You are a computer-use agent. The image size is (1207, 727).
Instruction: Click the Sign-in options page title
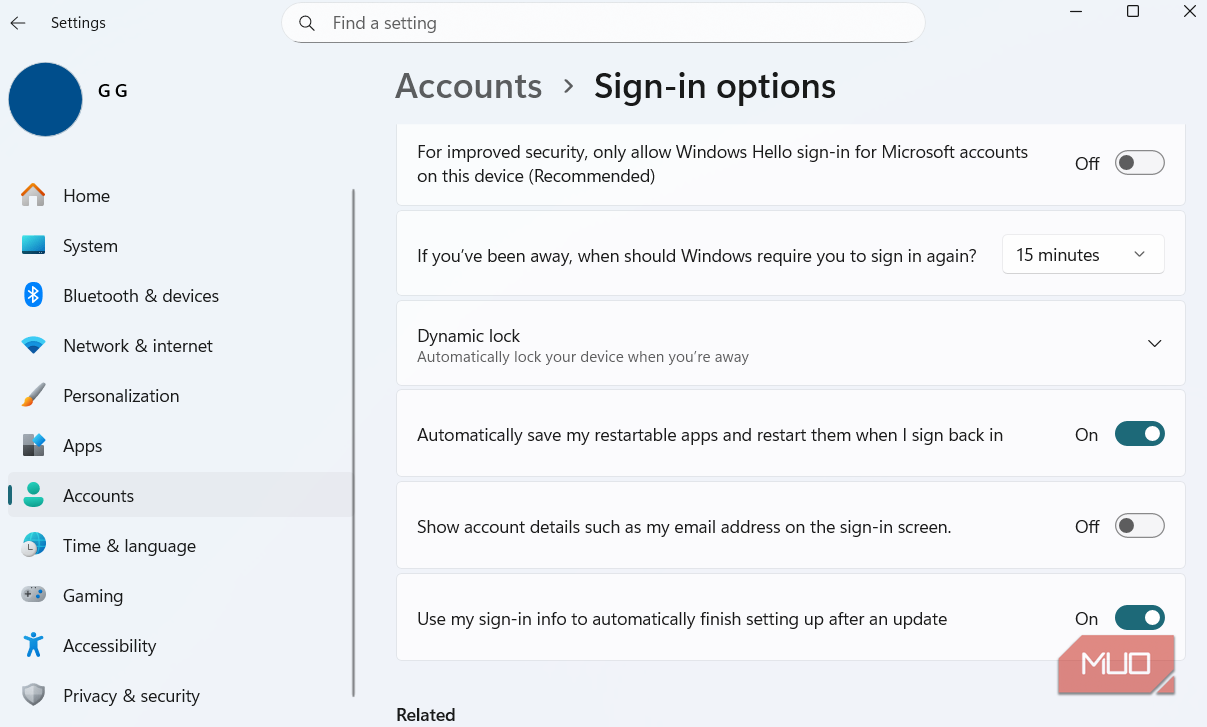[x=715, y=87]
